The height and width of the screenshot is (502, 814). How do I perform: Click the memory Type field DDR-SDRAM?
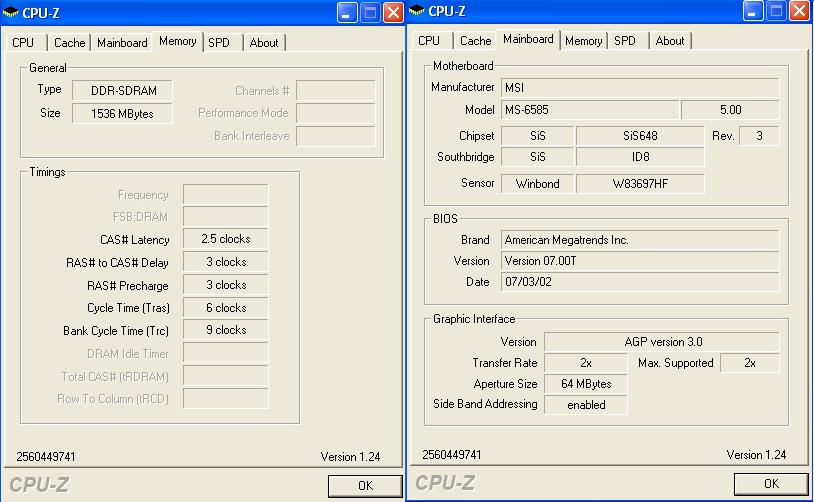122,90
